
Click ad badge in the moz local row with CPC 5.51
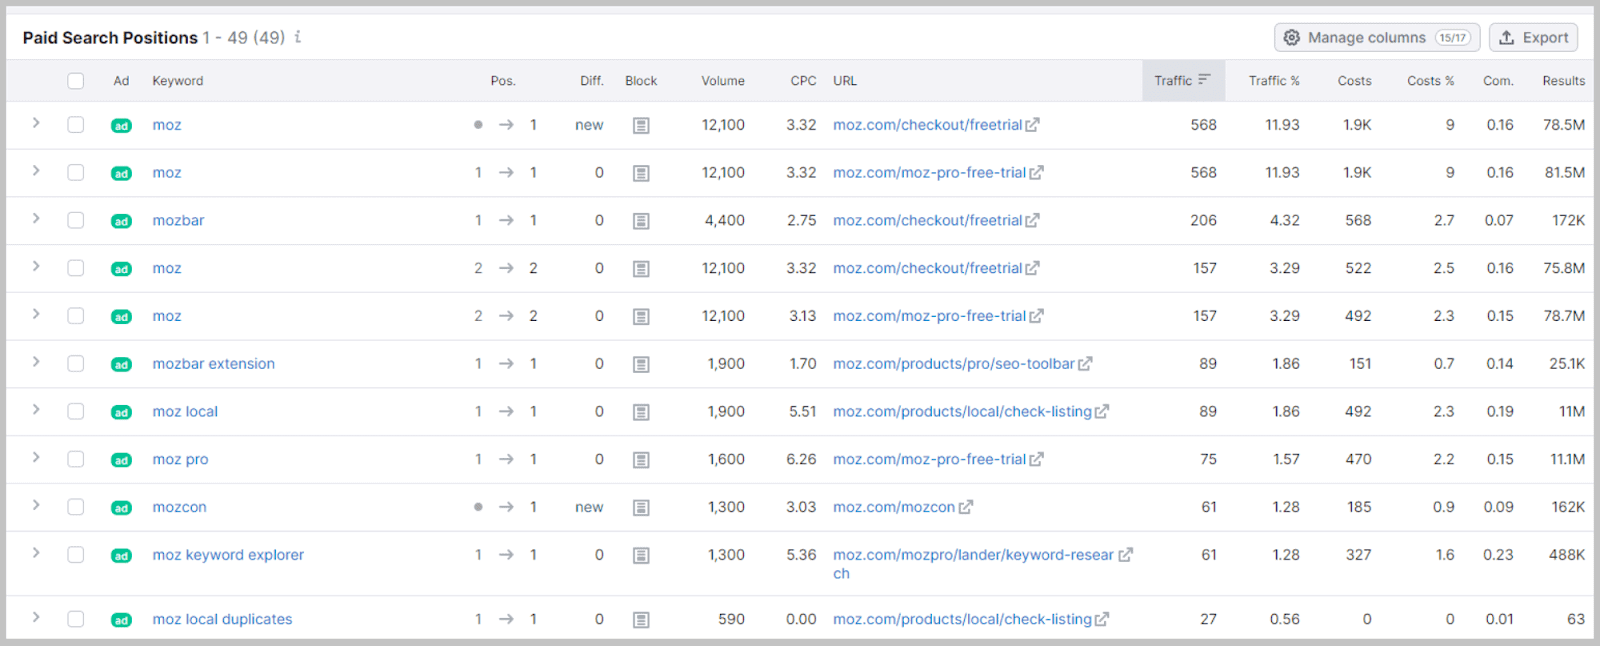point(121,412)
